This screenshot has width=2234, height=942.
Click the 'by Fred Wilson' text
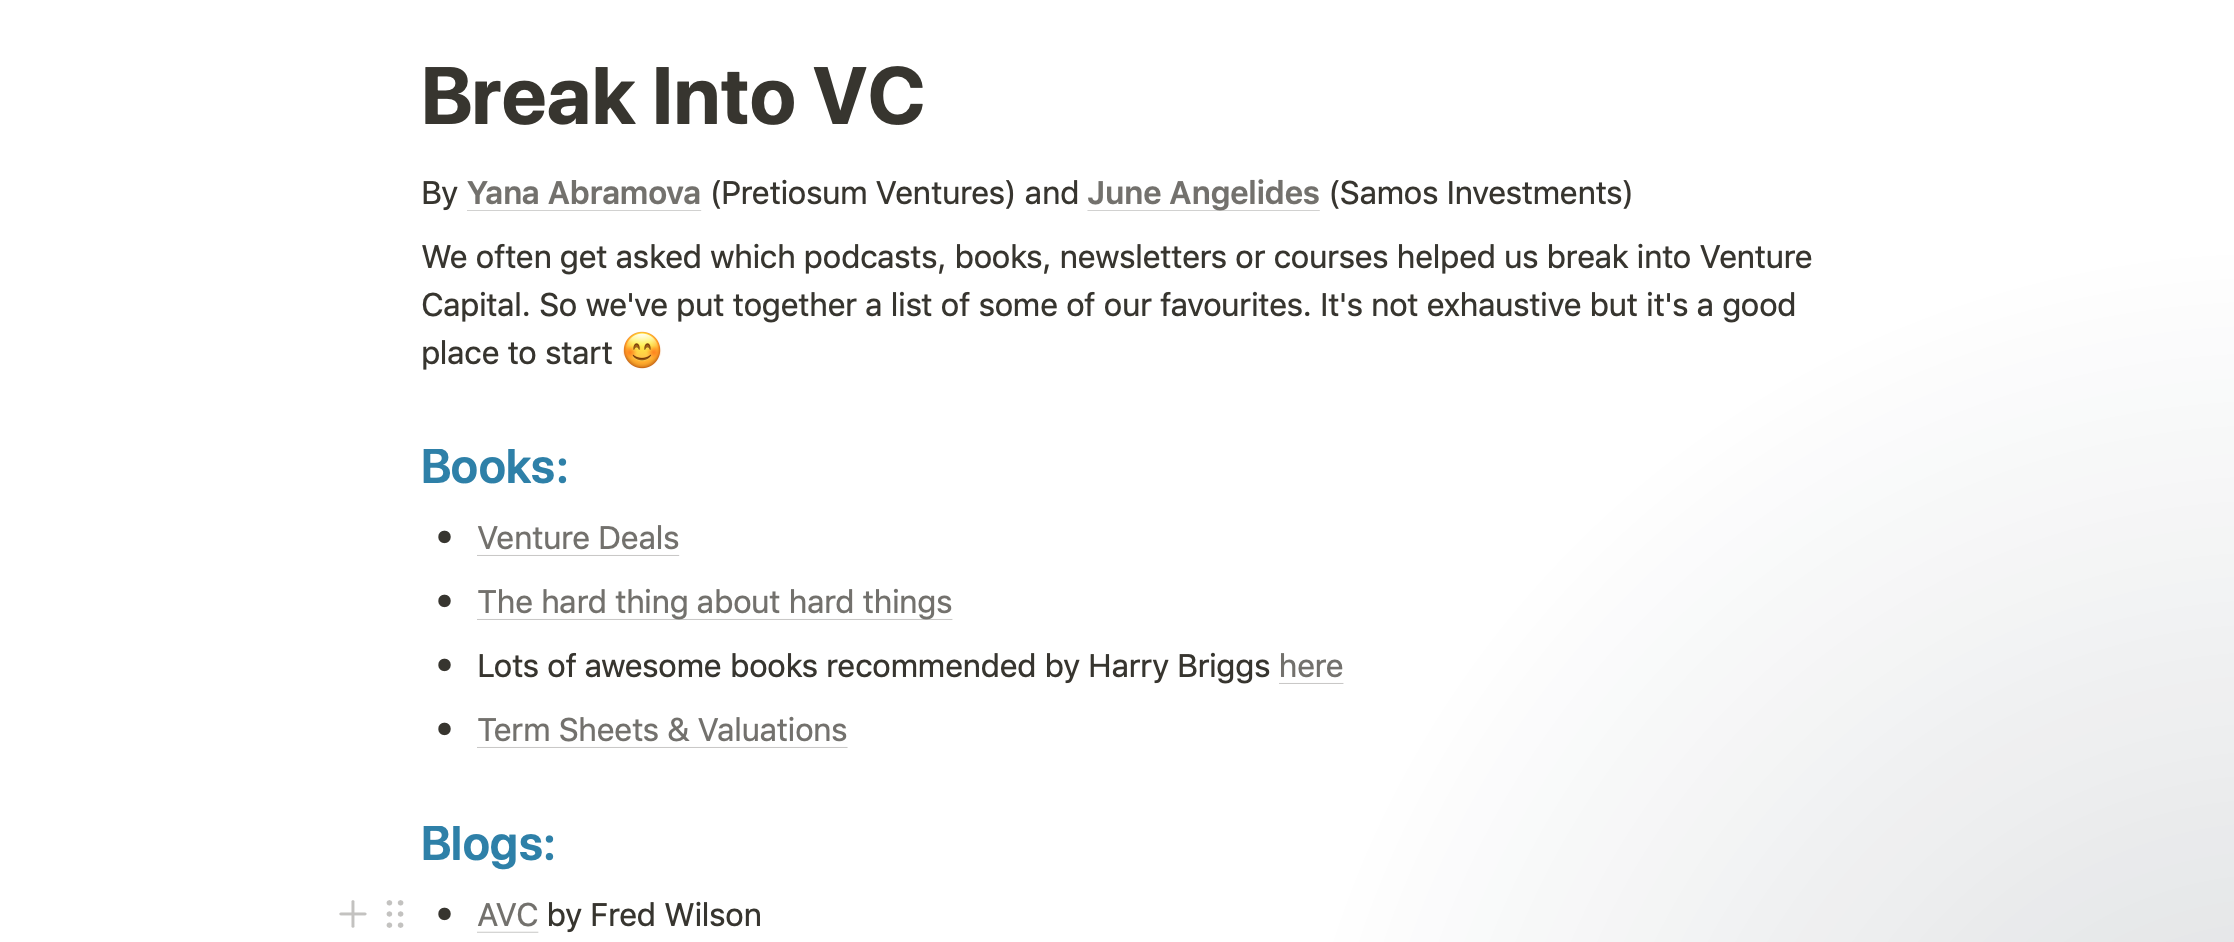pos(654,915)
